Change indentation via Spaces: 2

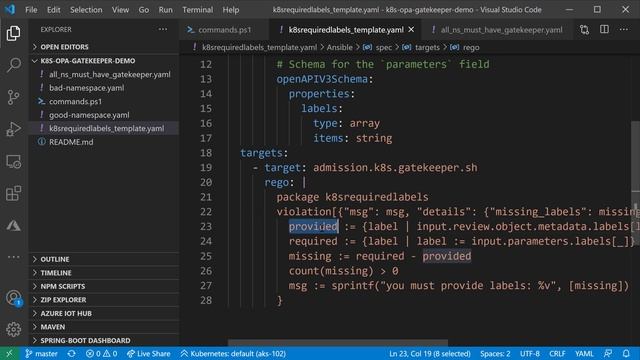click(x=495, y=353)
